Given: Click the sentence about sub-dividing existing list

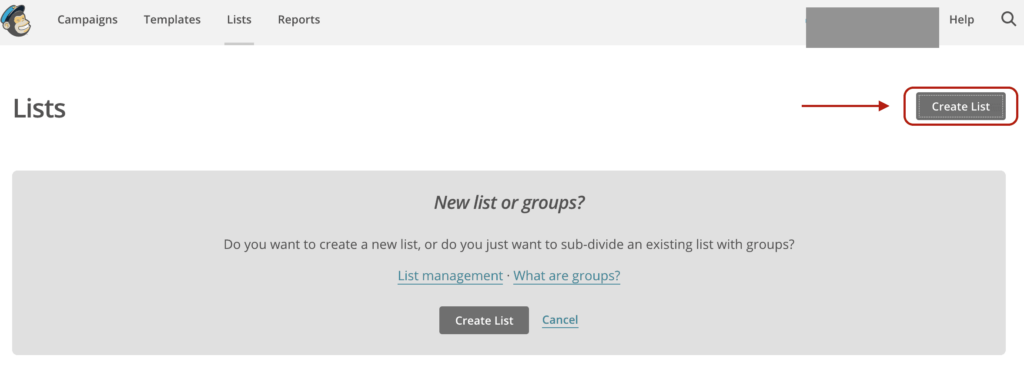Looking at the screenshot, I should pyautogui.click(x=509, y=246).
